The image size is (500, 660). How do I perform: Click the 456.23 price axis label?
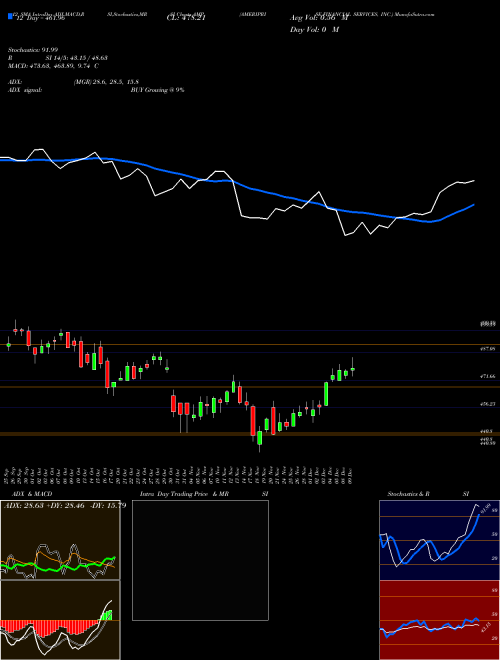(x=489, y=404)
